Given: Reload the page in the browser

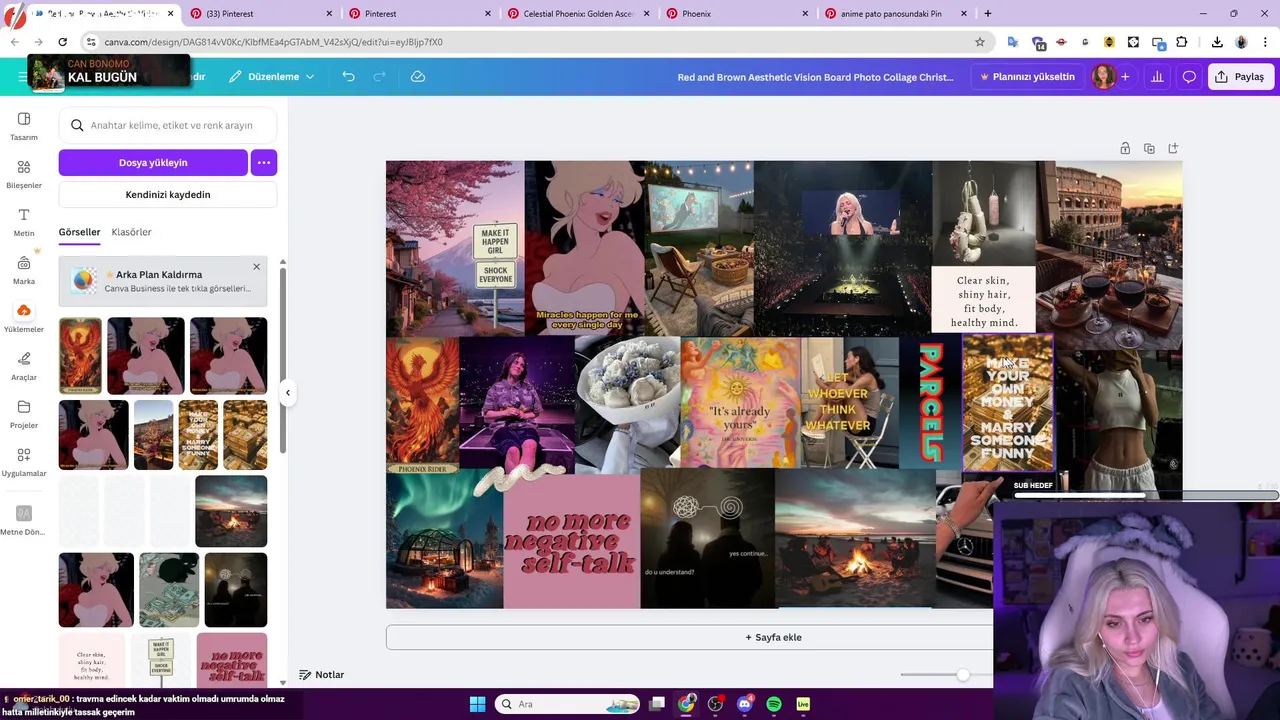Looking at the screenshot, I should click(x=62, y=42).
